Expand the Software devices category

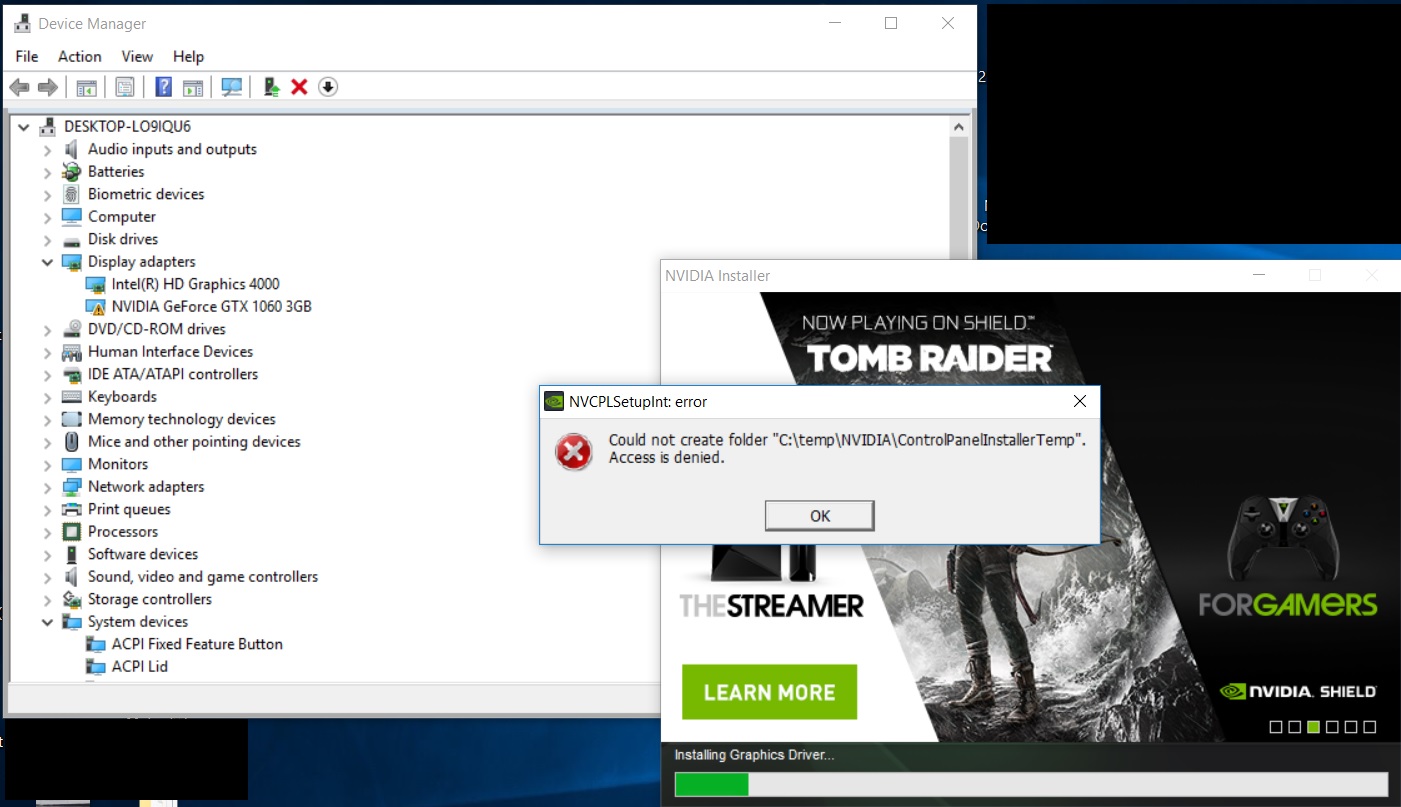pos(47,555)
